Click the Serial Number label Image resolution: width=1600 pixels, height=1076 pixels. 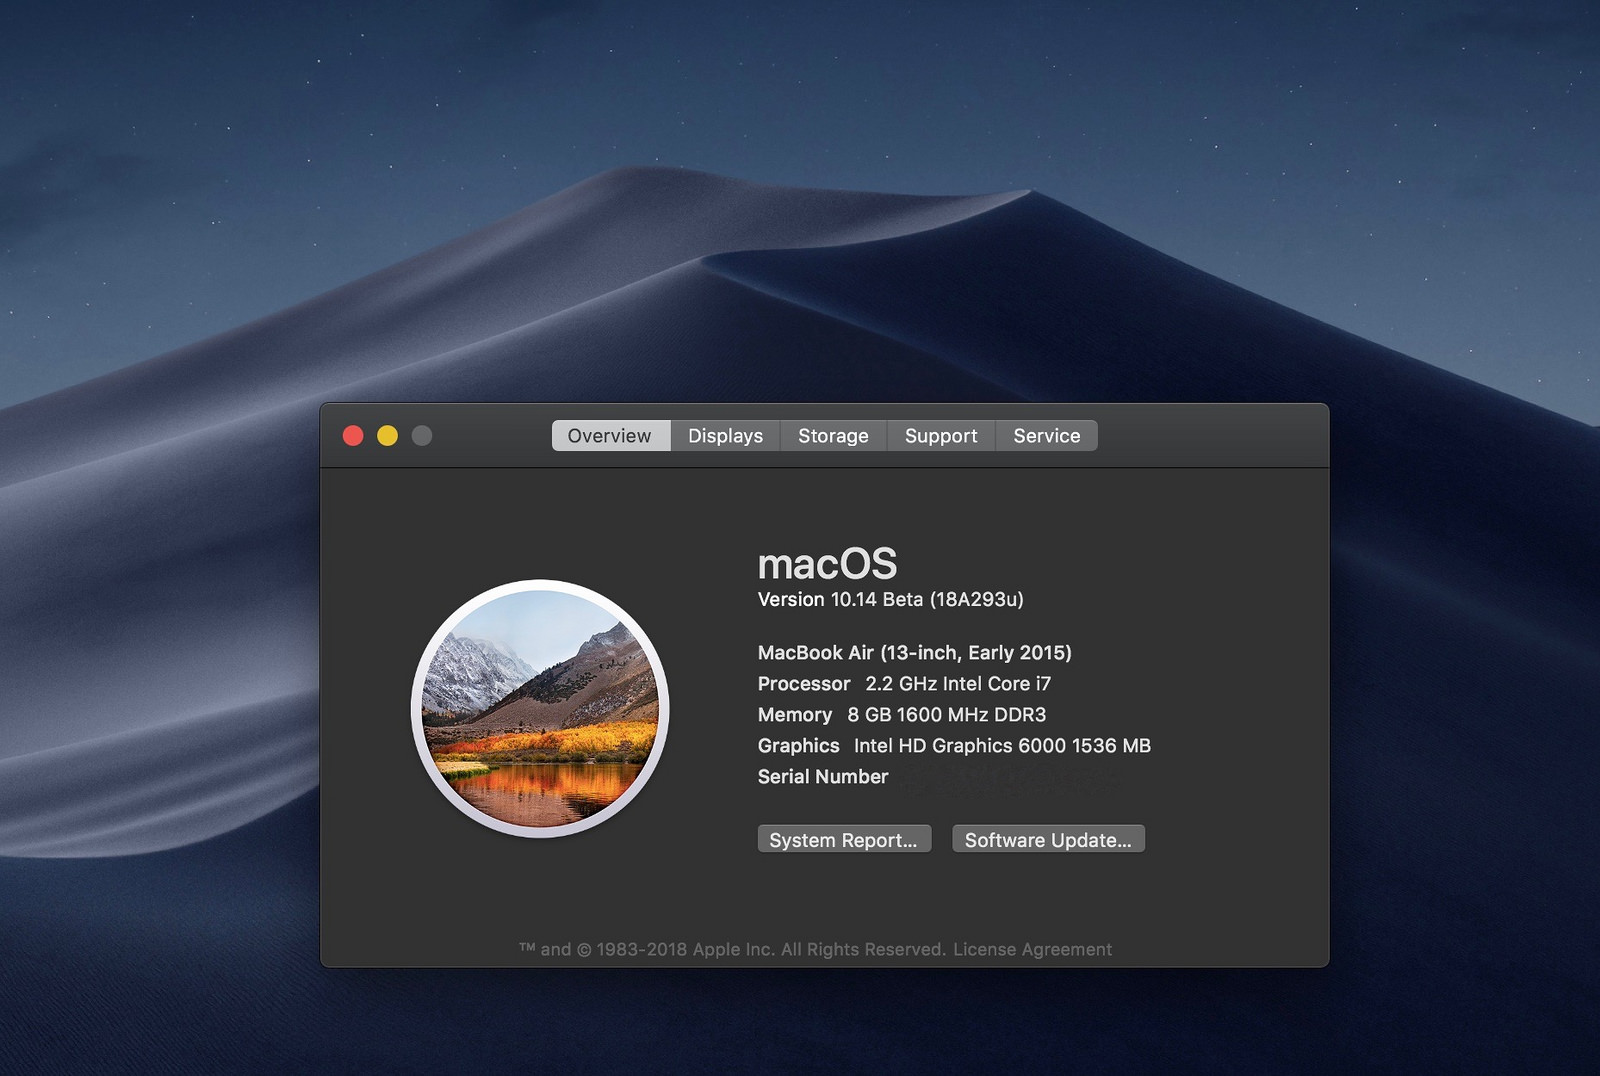[x=823, y=777]
